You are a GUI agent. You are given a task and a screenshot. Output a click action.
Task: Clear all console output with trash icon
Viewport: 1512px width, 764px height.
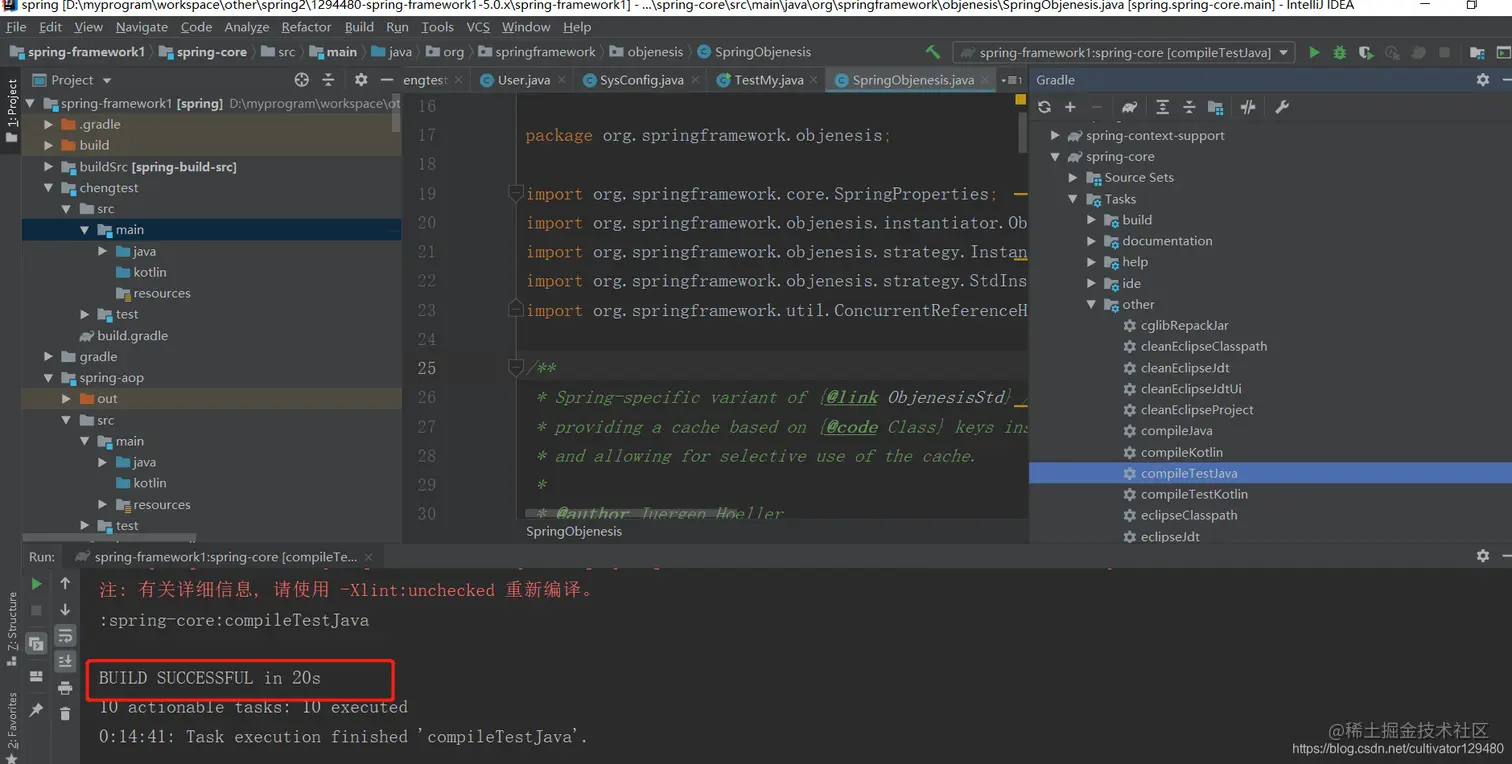[x=65, y=714]
